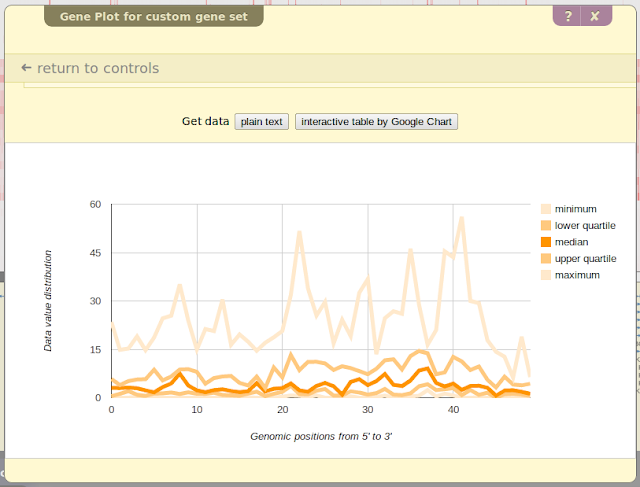Get data as plain text
This screenshot has width=640, height=487.
pos(262,122)
